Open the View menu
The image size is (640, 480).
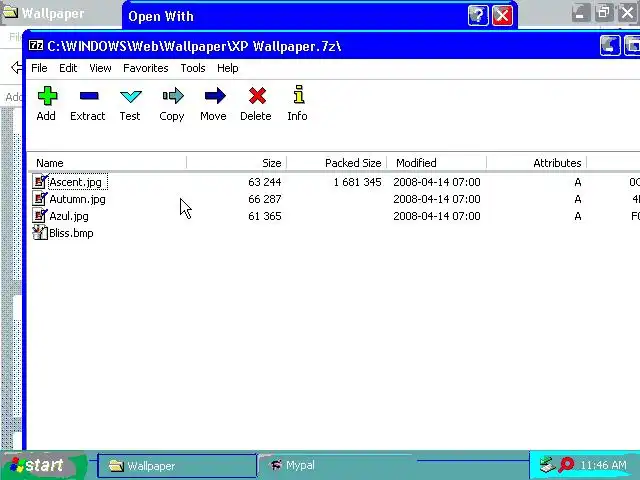[100, 68]
